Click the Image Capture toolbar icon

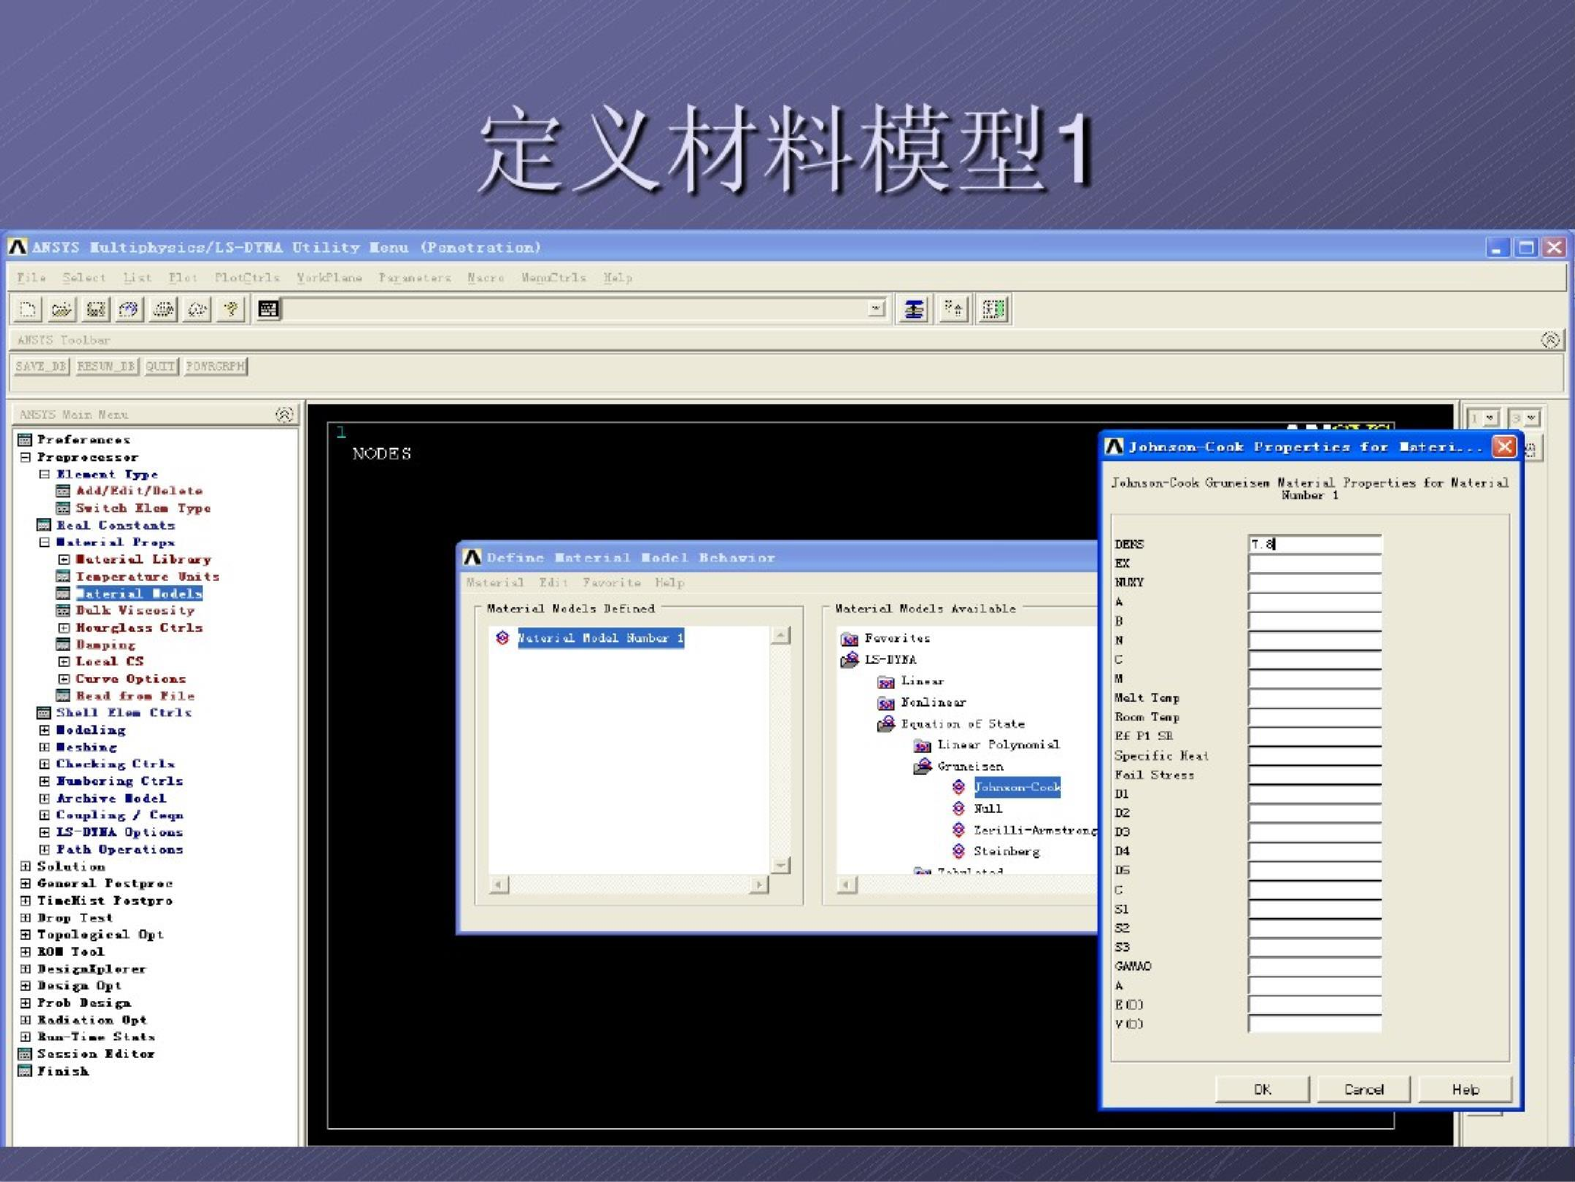[x=163, y=310]
